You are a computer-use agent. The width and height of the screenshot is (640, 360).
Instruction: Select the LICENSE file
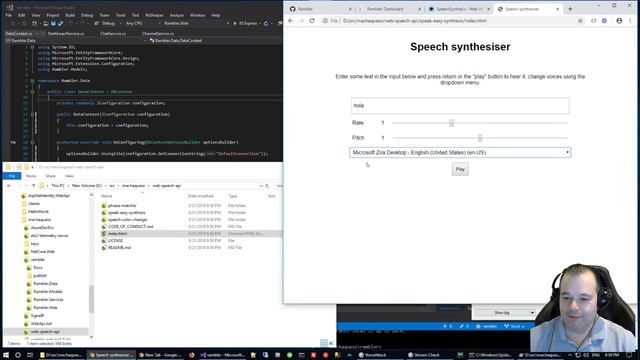tap(116, 241)
